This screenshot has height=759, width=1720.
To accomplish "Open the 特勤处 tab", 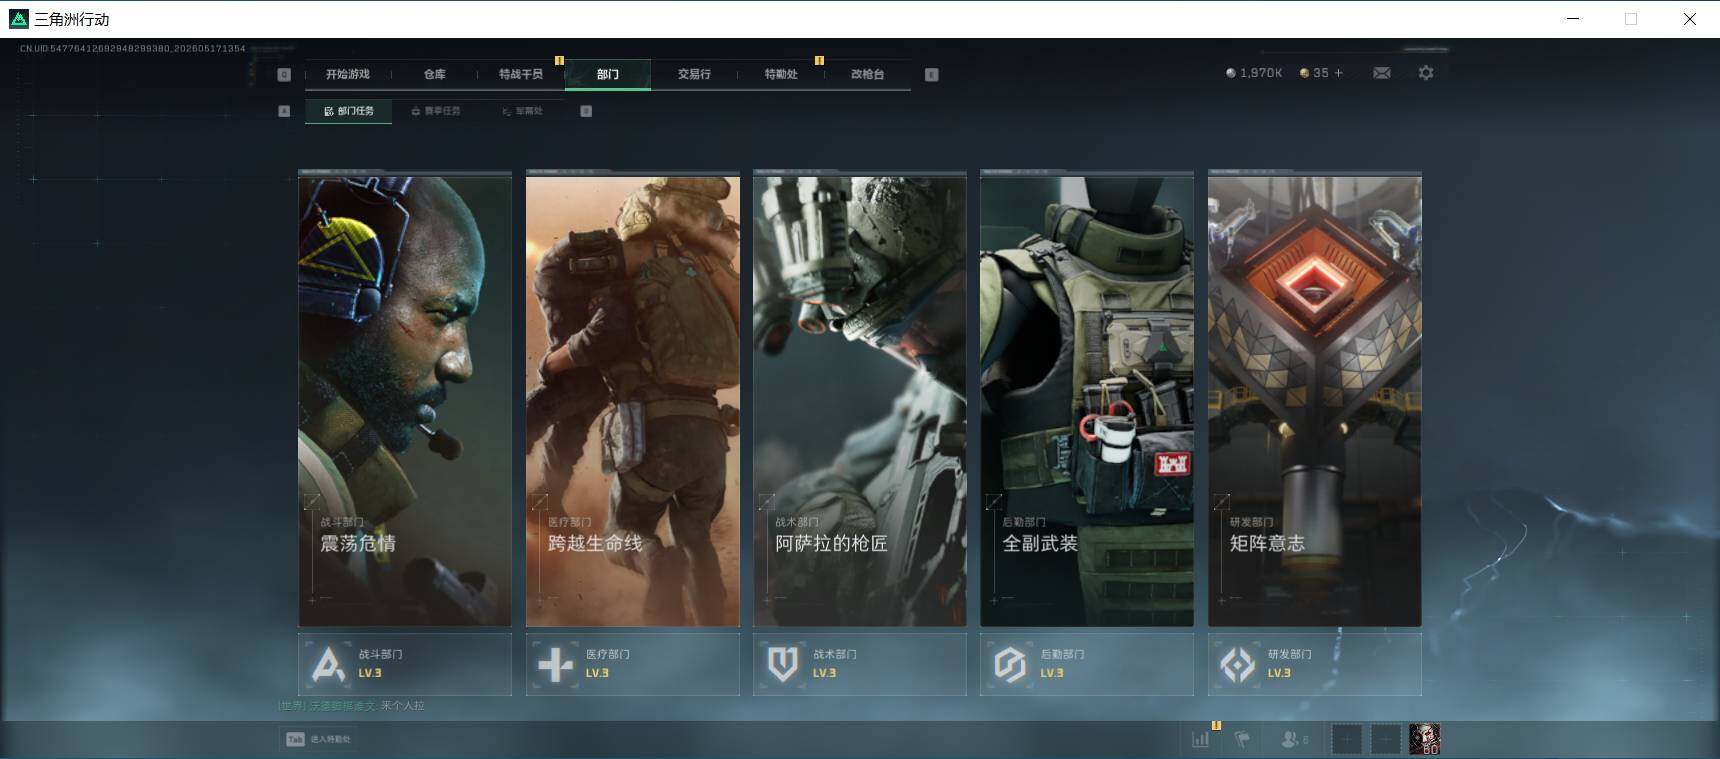I will (x=781, y=74).
